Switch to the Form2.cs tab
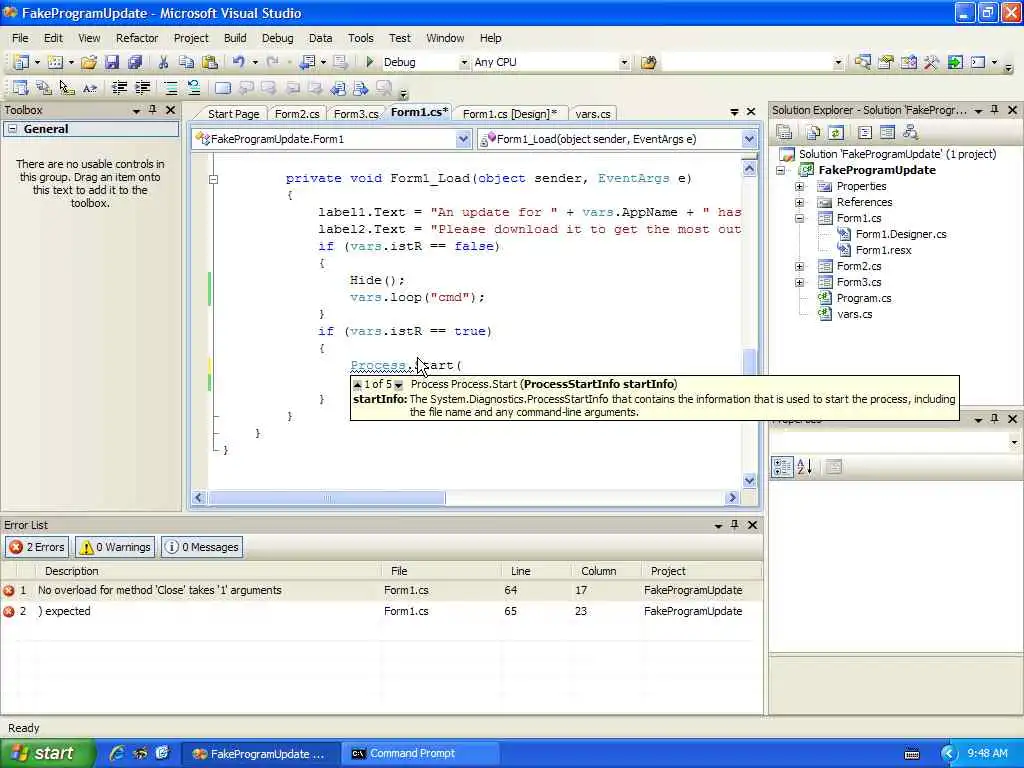Image resolution: width=1024 pixels, height=768 pixels. (x=297, y=114)
